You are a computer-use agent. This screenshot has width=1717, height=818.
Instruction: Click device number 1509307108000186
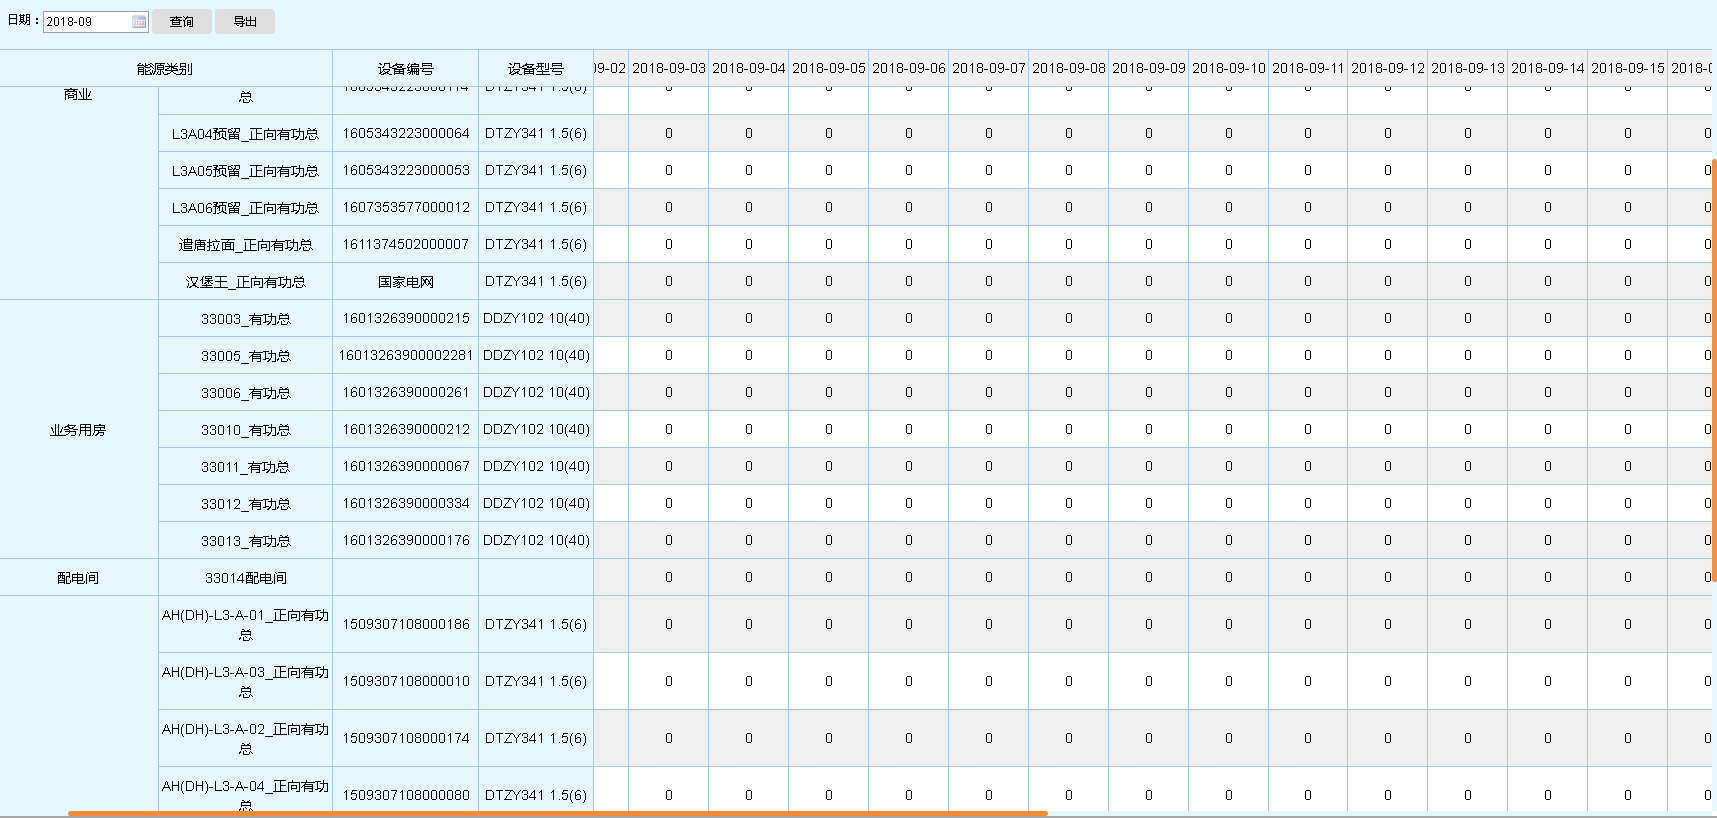pyautogui.click(x=406, y=624)
